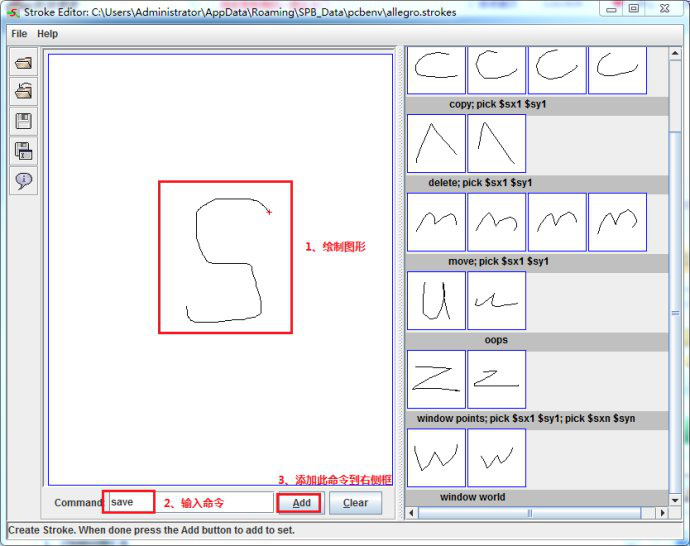Viewport: 690px width, 546px height.
Task: Click the save floppy disk icon
Action: 23,121
